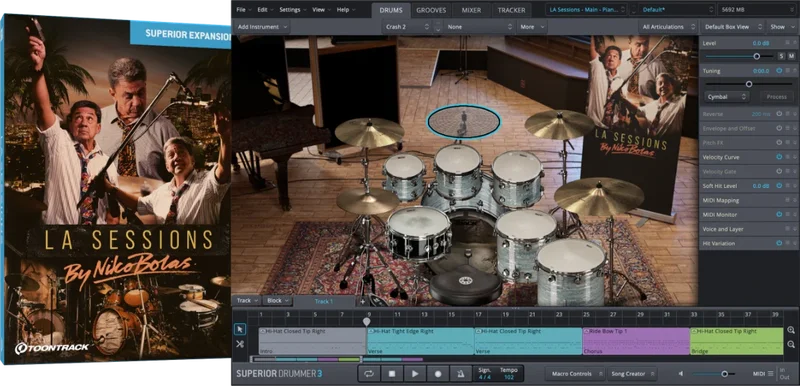Enable Envelope and Offset power button
This screenshot has width=800, height=386.
[779, 128]
